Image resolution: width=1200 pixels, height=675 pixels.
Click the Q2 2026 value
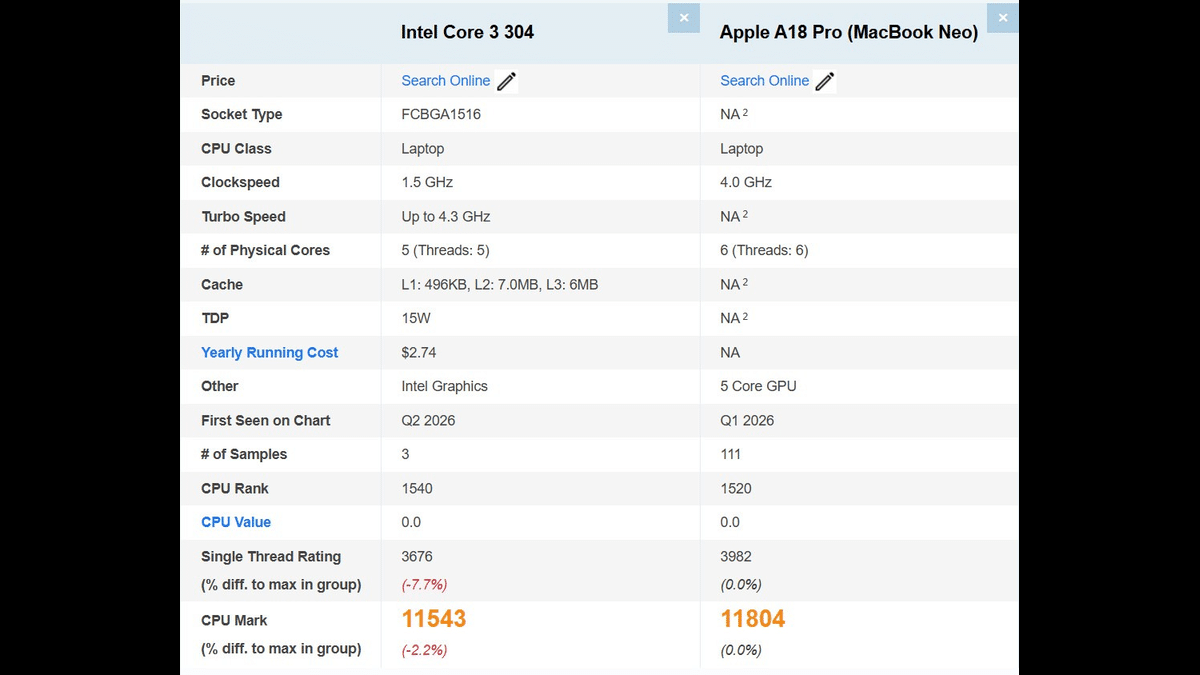(x=428, y=421)
